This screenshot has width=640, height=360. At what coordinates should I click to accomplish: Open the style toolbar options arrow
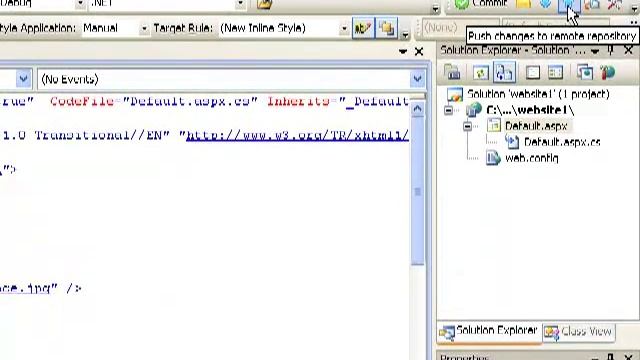405,35
